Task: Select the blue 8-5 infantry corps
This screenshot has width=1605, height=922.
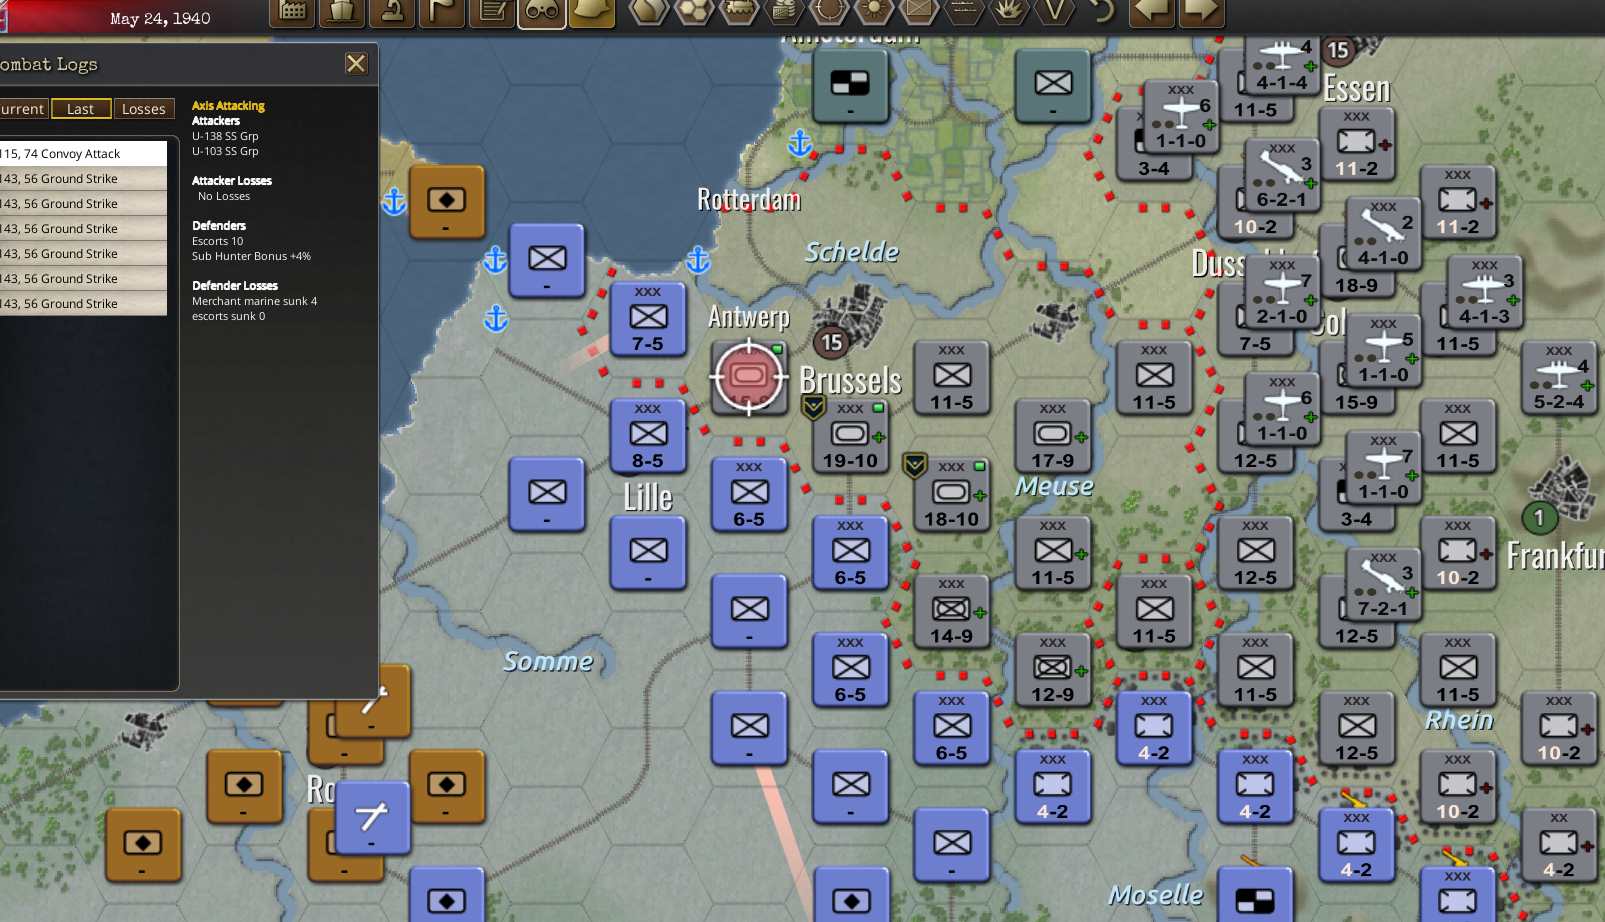Action: (648, 435)
